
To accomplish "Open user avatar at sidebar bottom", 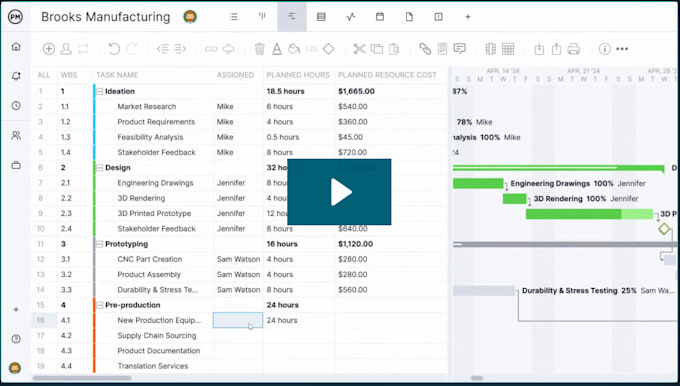I will coord(15,368).
